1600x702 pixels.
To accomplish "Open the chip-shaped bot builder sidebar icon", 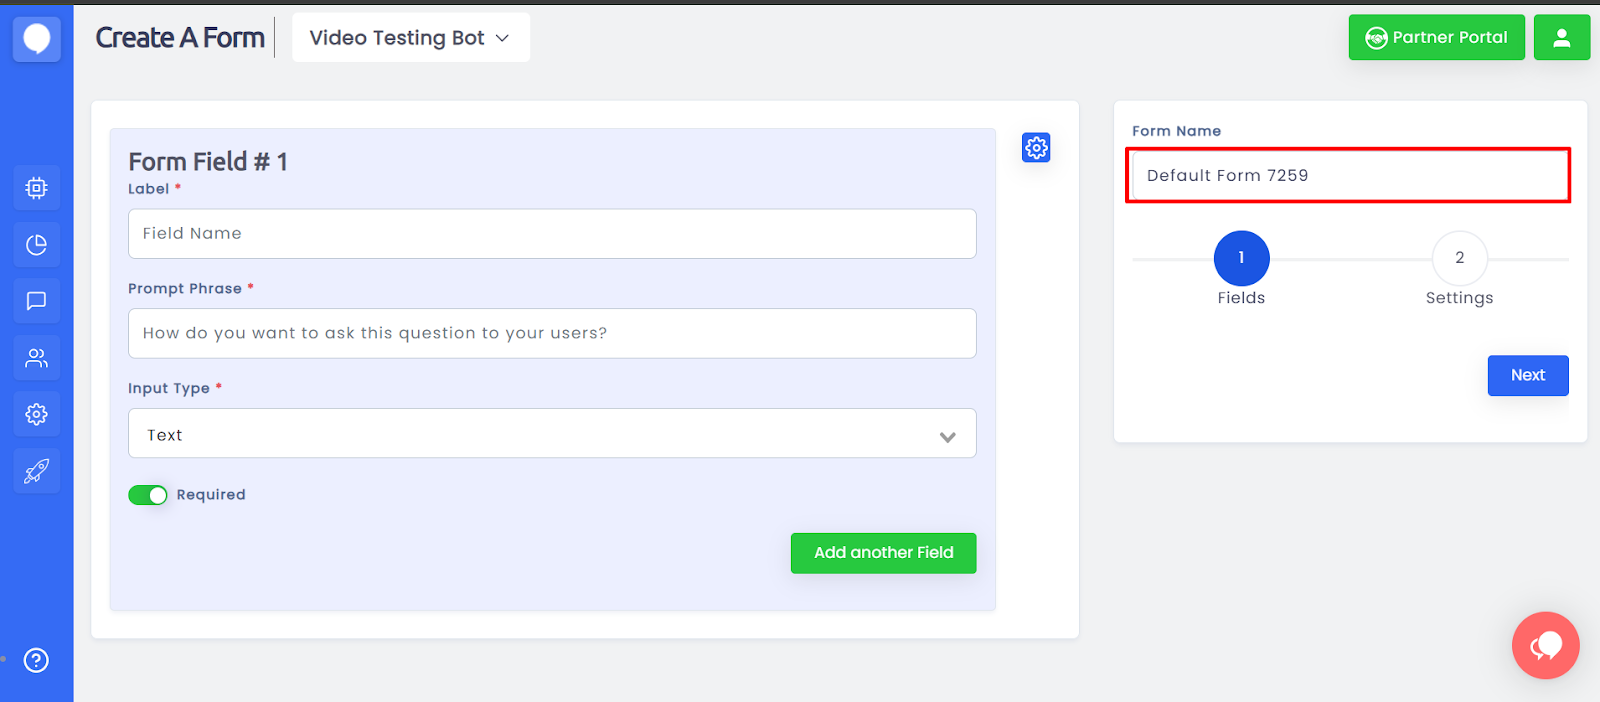I will click(37, 188).
